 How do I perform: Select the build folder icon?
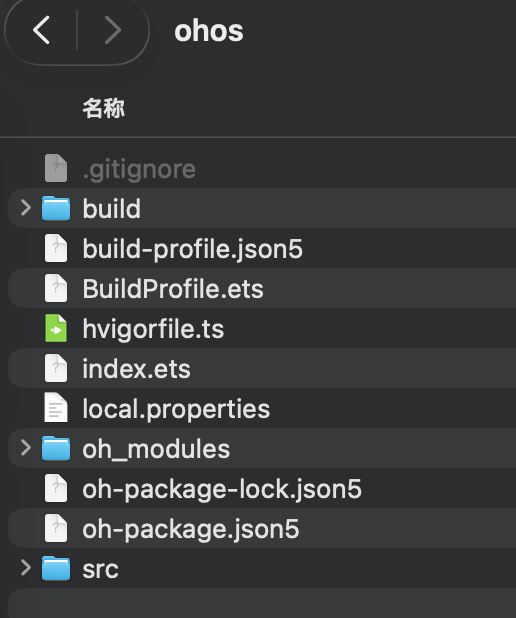(56, 208)
